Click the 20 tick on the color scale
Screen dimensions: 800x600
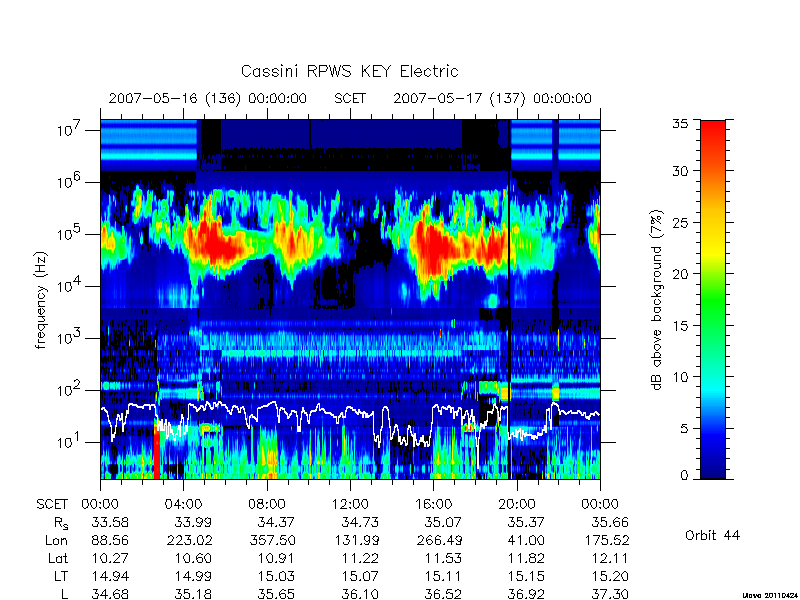click(x=680, y=273)
